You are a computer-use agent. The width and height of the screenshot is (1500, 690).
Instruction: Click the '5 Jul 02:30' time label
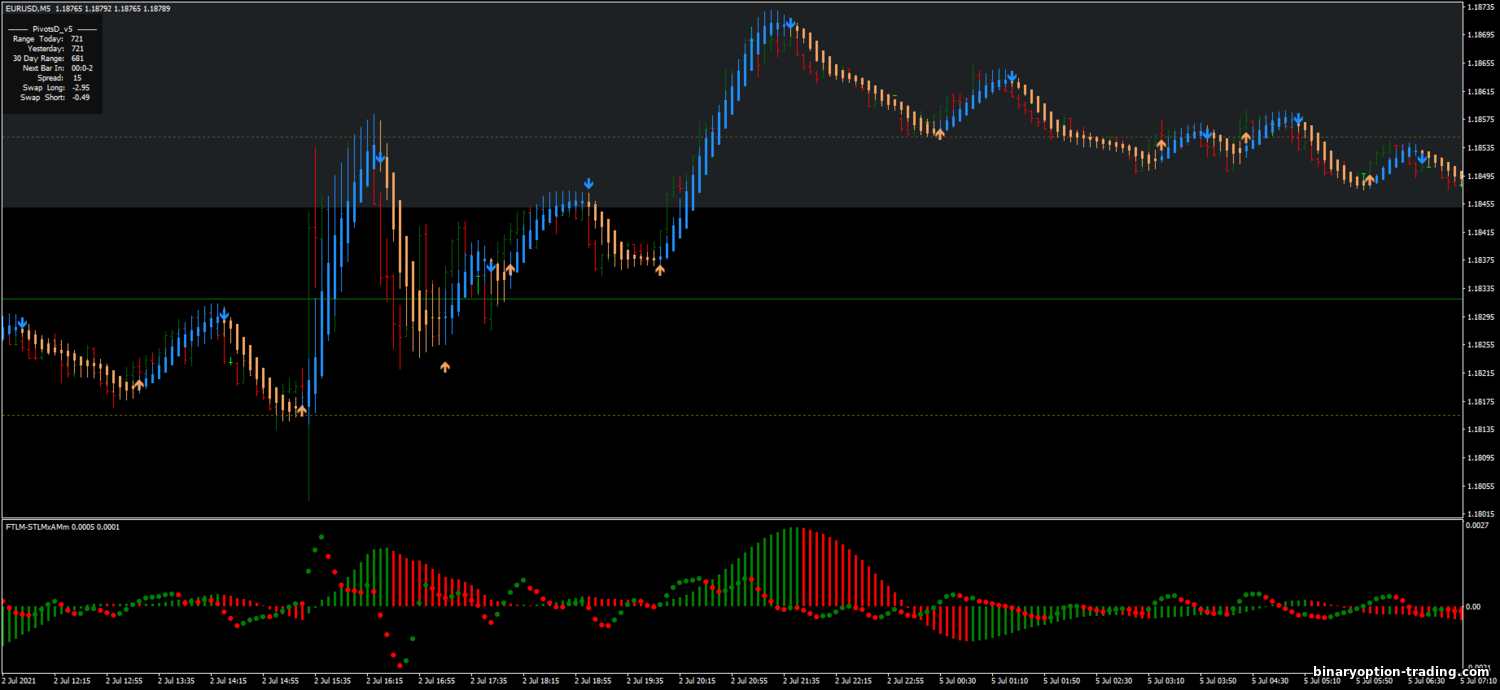[x=1113, y=681]
